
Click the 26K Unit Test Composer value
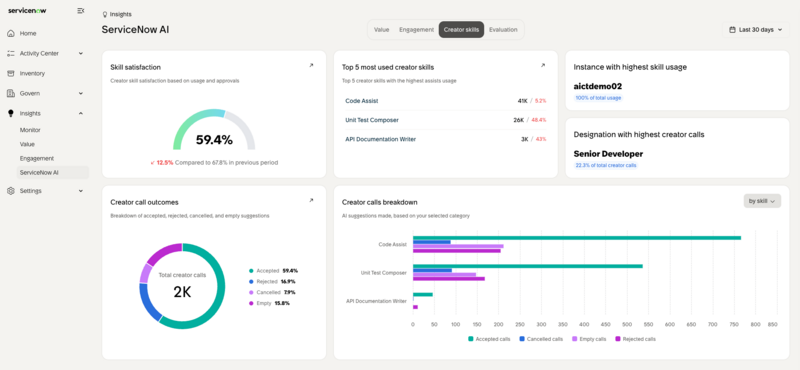point(520,120)
